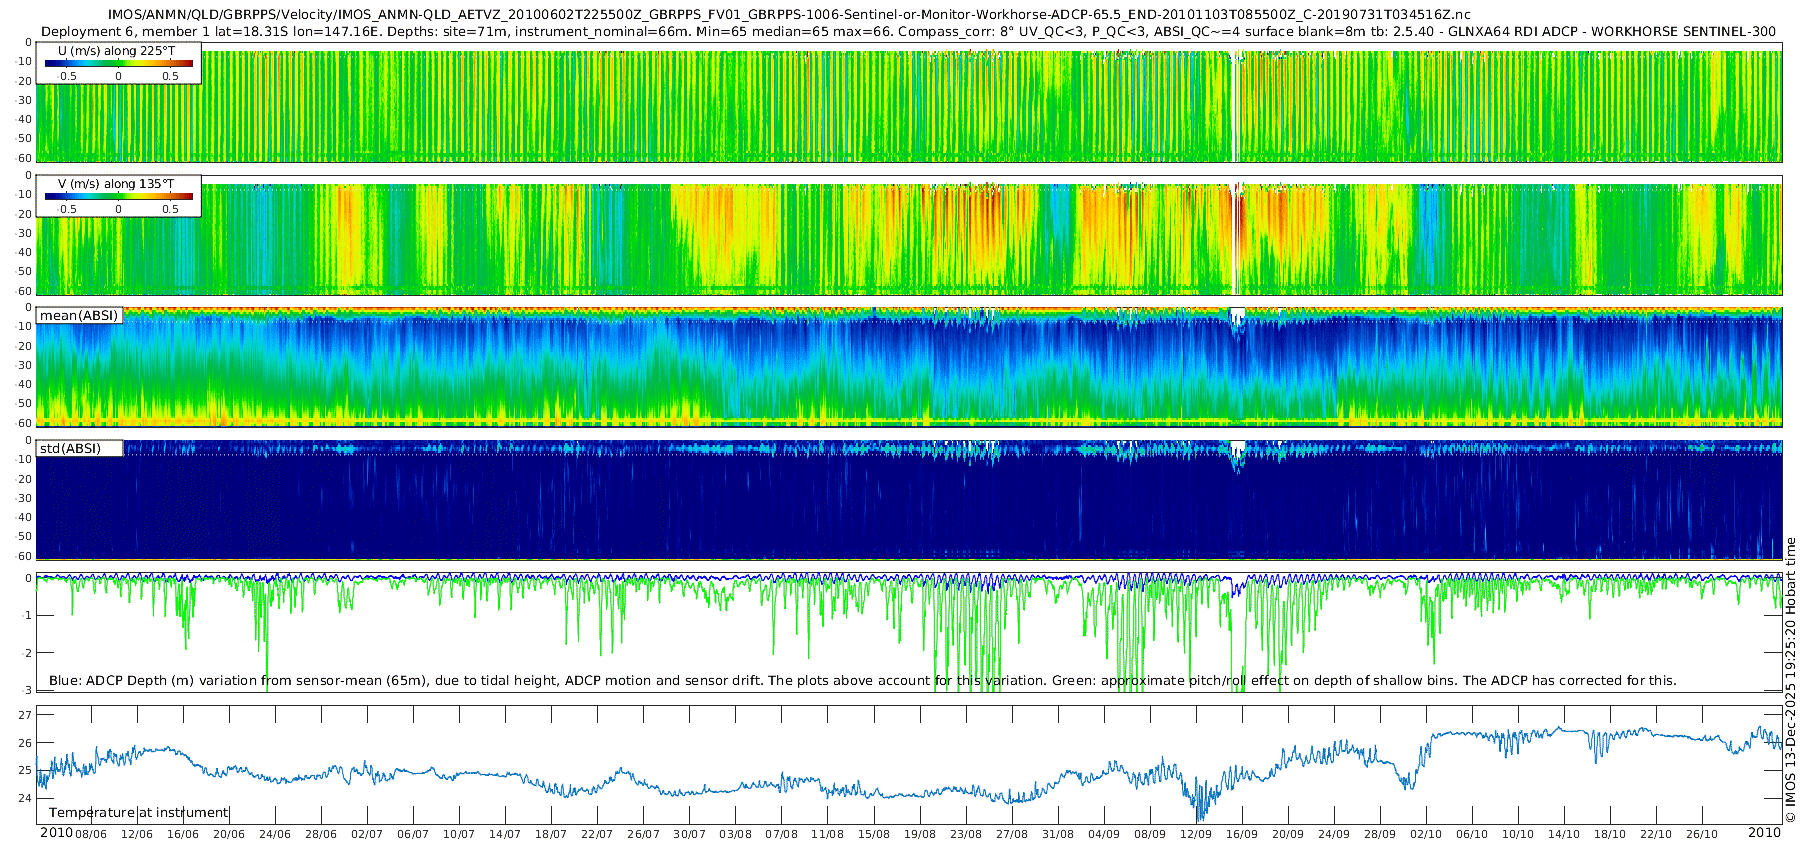The width and height of the screenshot is (1800, 850).
Task: Click the 'Temperature at instrument' label
Action: (x=139, y=813)
